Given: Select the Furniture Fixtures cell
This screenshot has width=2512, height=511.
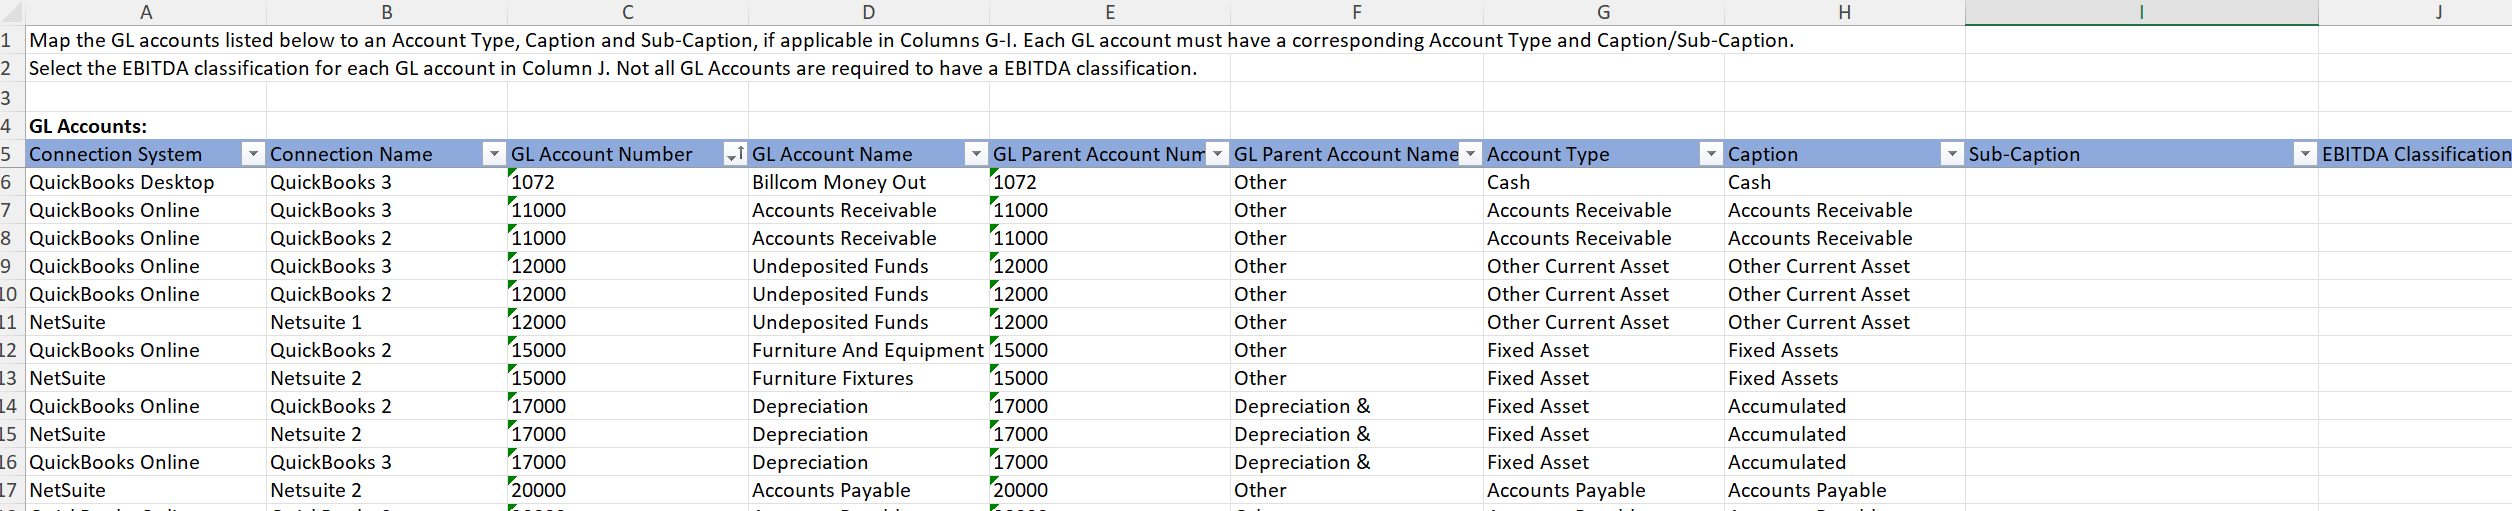Looking at the screenshot, I should [x=832, y=378].
